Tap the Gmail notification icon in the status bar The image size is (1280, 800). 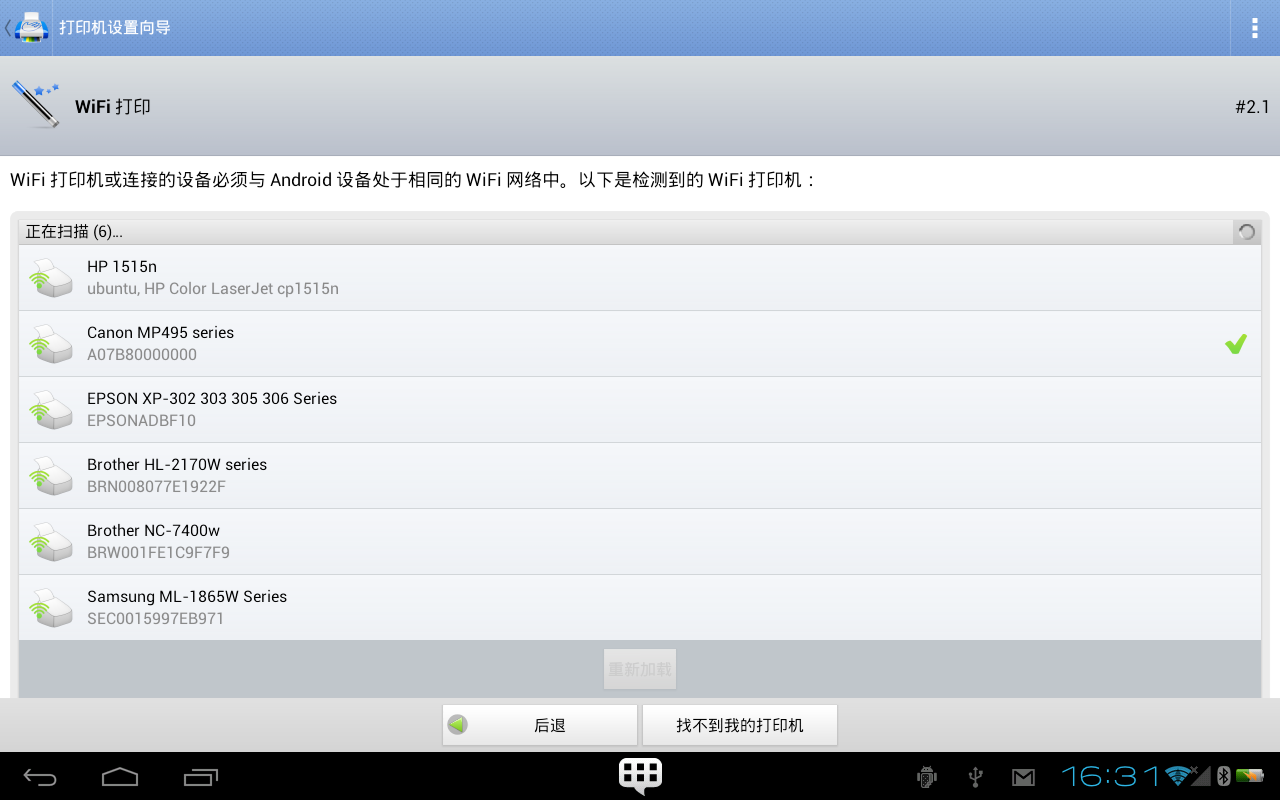(1023, 777)
